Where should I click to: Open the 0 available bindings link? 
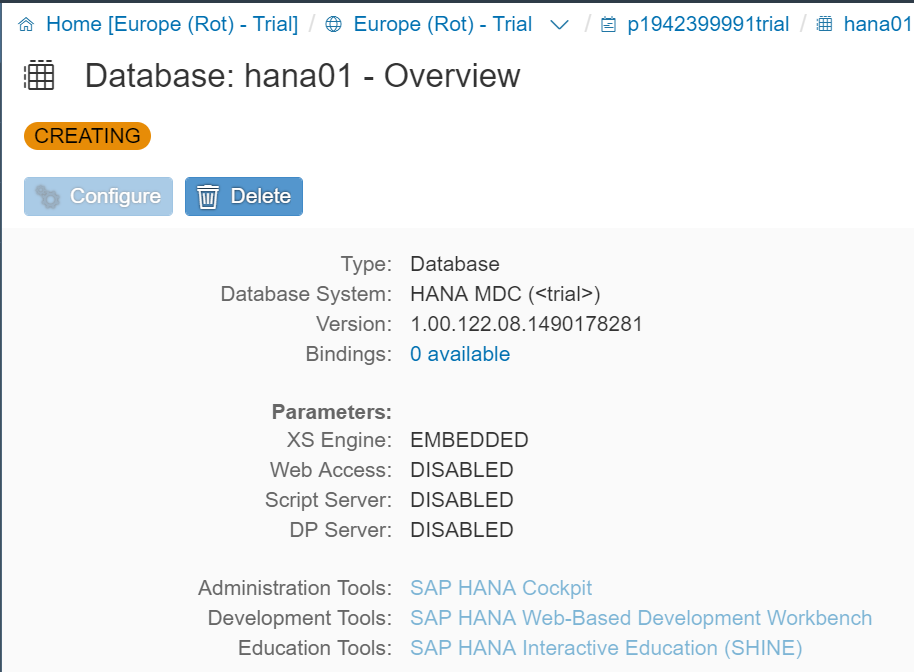pyautogui.click(x=460, y=354)
